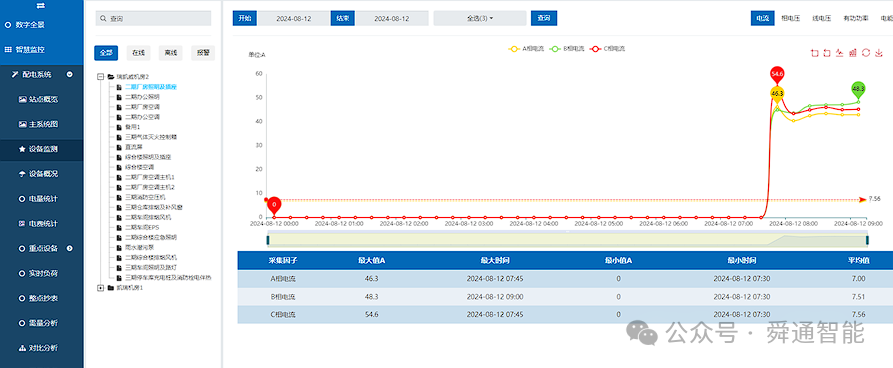Viewport: 893px width, 368px height.
Task: Select 备用1 in the device tree
Action: pyautogui.click(x=132, y=126)
